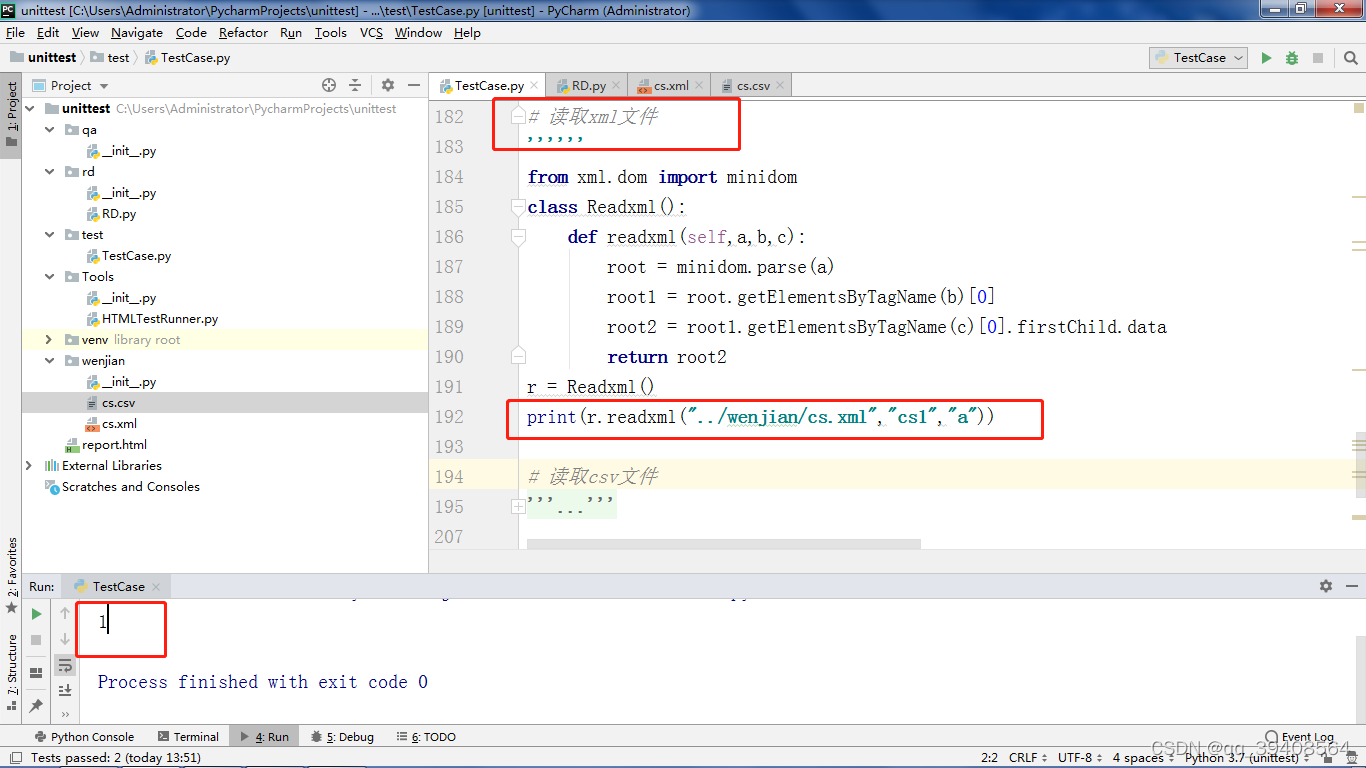1366x768 pixels.
Task: Collapse the readxml method at line 186
Action: 518,237
